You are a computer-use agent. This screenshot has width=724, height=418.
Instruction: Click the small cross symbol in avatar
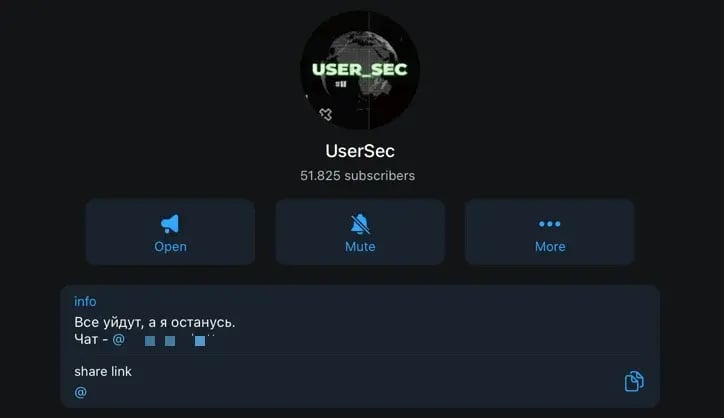(326, 114)
